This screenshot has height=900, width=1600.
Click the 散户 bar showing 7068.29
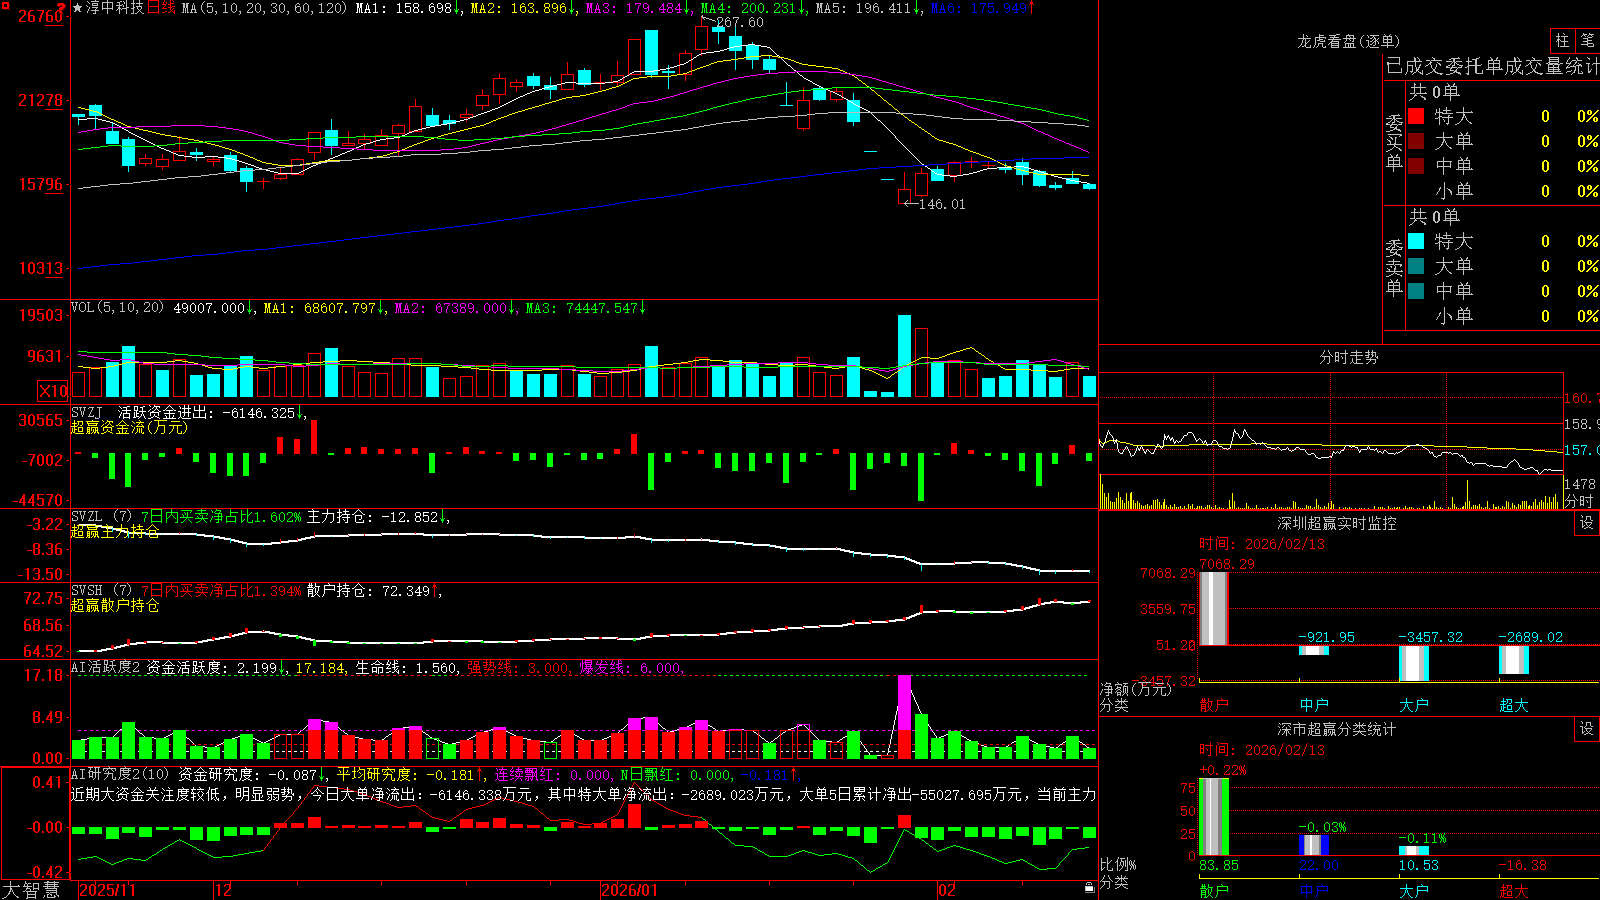(x=1214, y=608)
